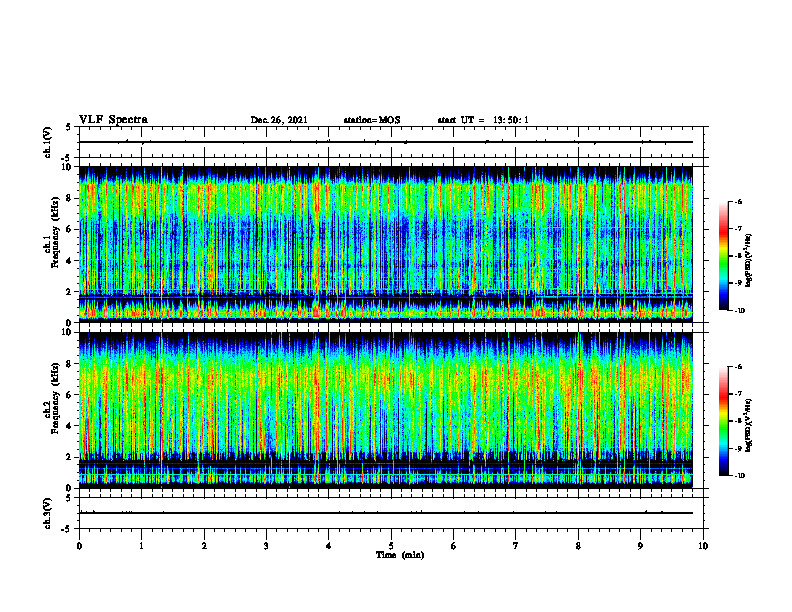The width and height of the screenshot is (792, 612).
Task: Click the "-5" tick on ch.3(V) axis
Action: tap(67, 529)
